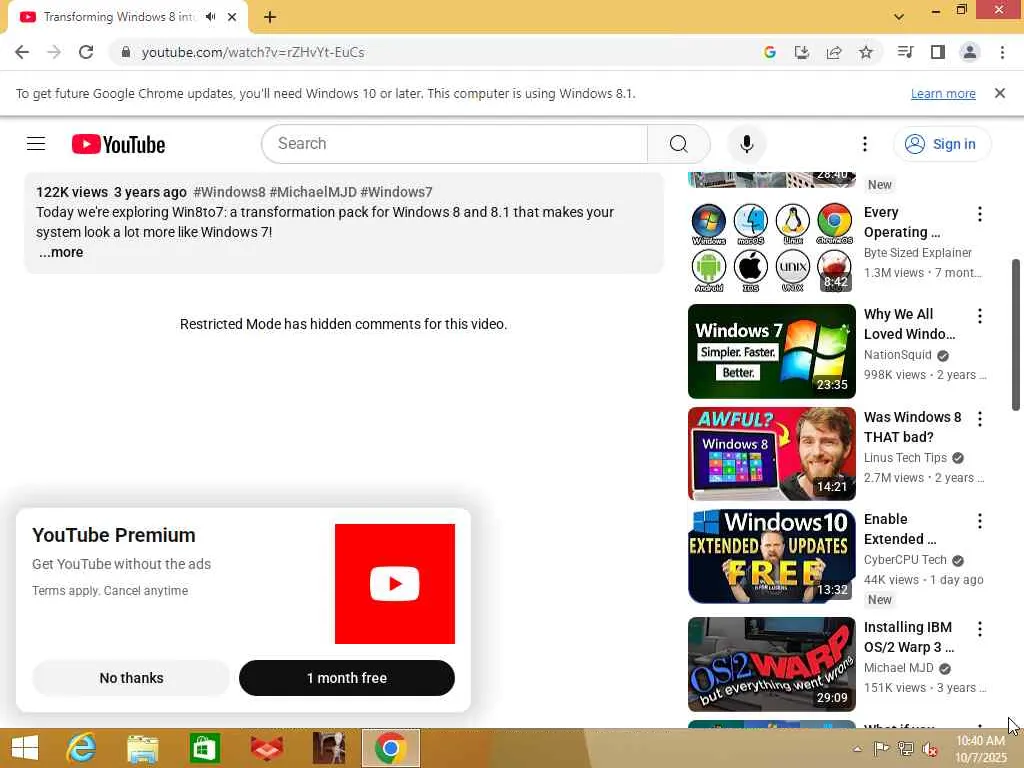Go back with the browser back arrow
The height and width of the screenshot is (768, 1024).
(x=22, y=52)
